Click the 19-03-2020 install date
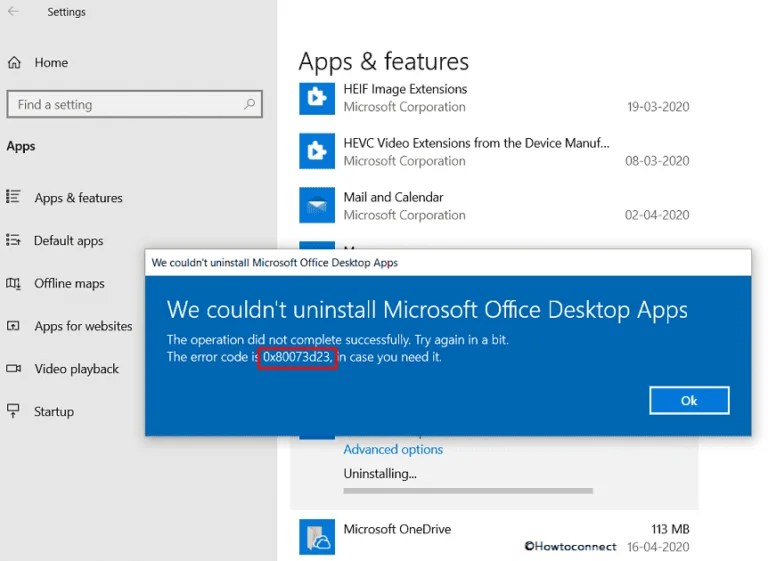This screenshot has height=561, width=768. [x=658, y=107]
